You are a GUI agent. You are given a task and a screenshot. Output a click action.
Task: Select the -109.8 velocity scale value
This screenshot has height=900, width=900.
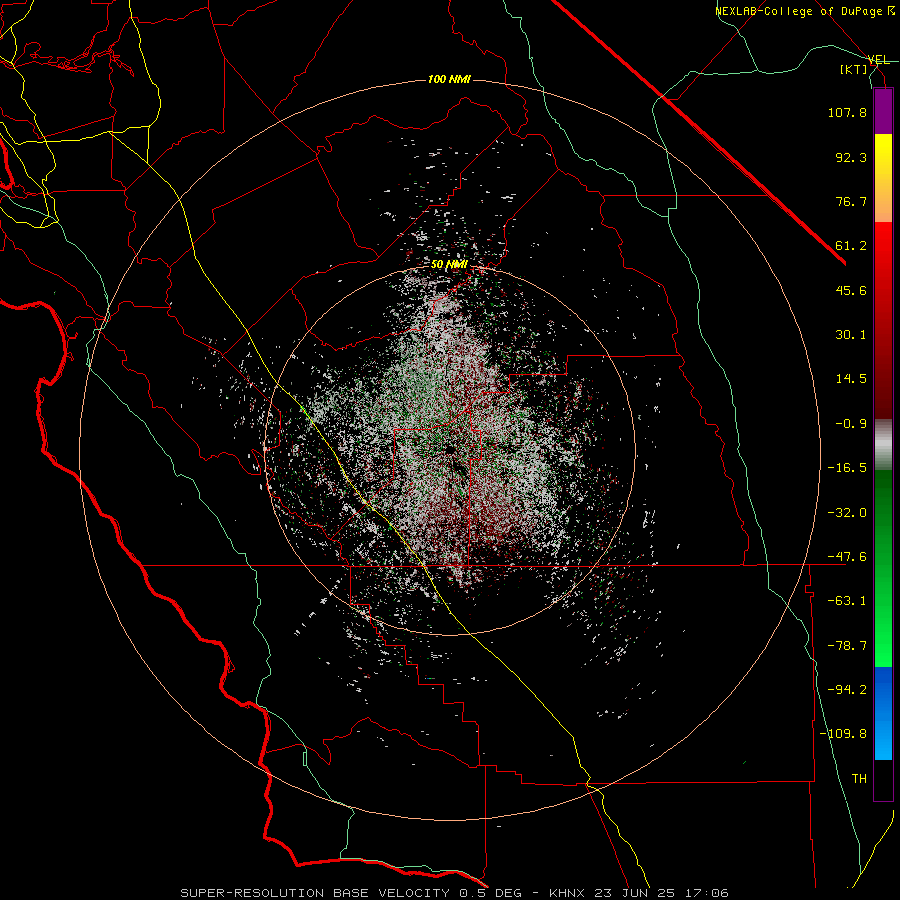point(844,734)
